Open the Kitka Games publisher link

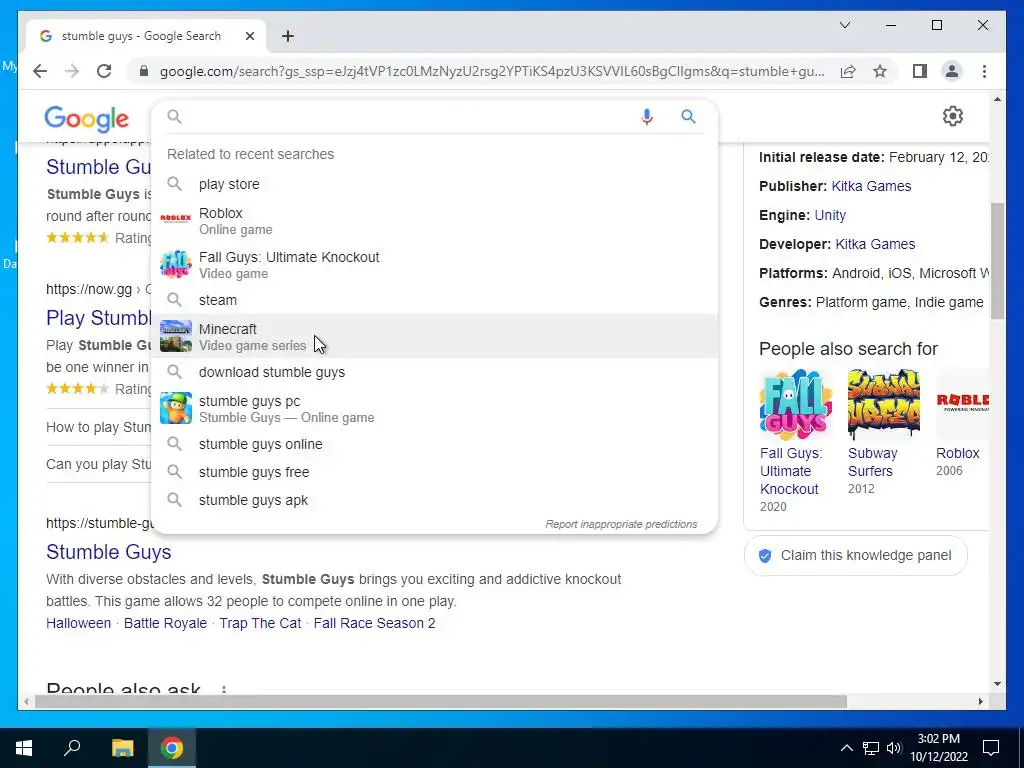click(x=871, y=186)
